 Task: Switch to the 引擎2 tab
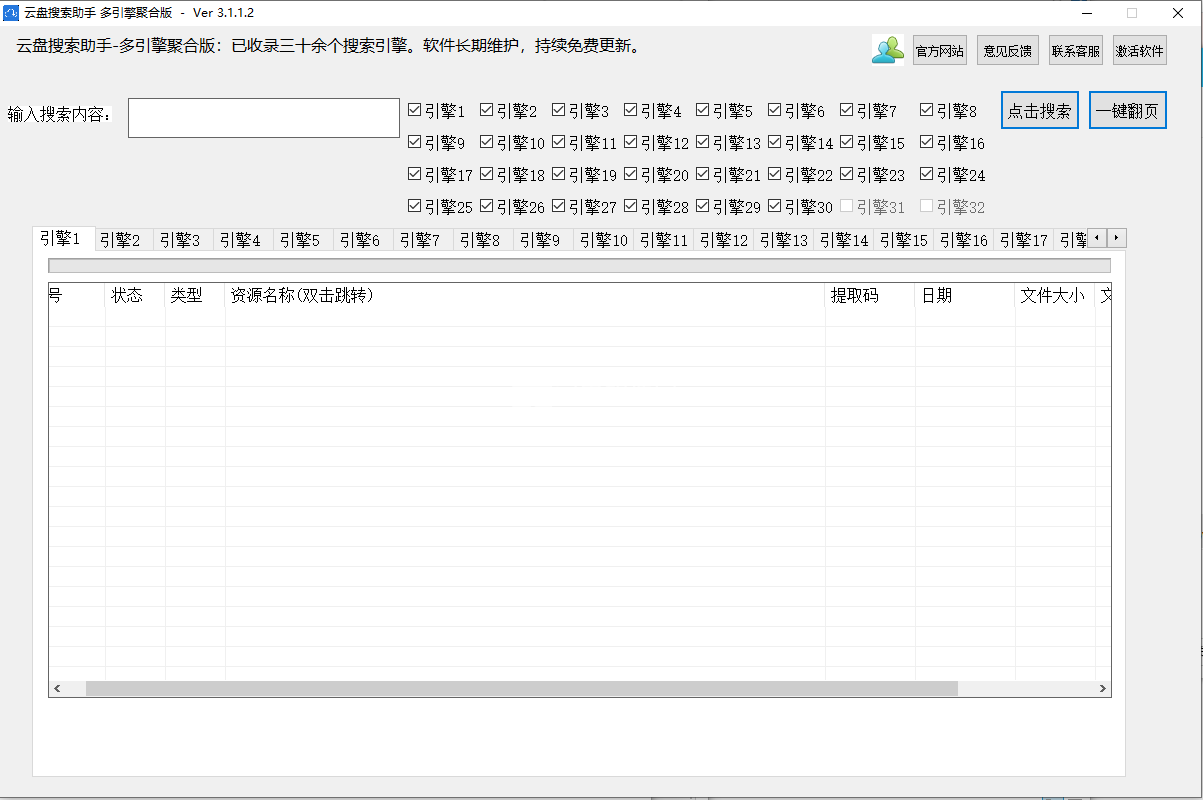[124, 240]
